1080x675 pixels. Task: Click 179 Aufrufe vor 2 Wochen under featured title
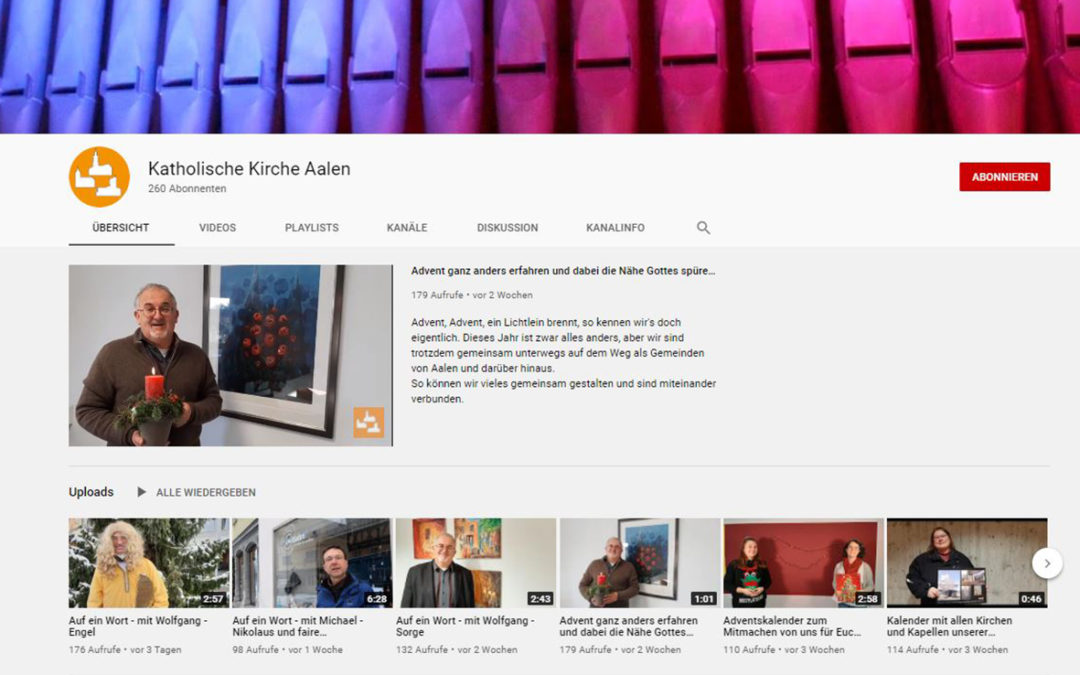(472, 295)
